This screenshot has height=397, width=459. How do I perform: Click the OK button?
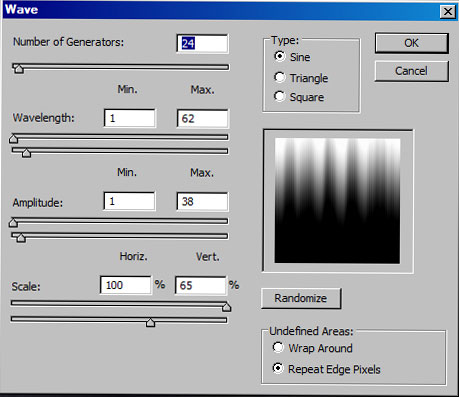412,43
